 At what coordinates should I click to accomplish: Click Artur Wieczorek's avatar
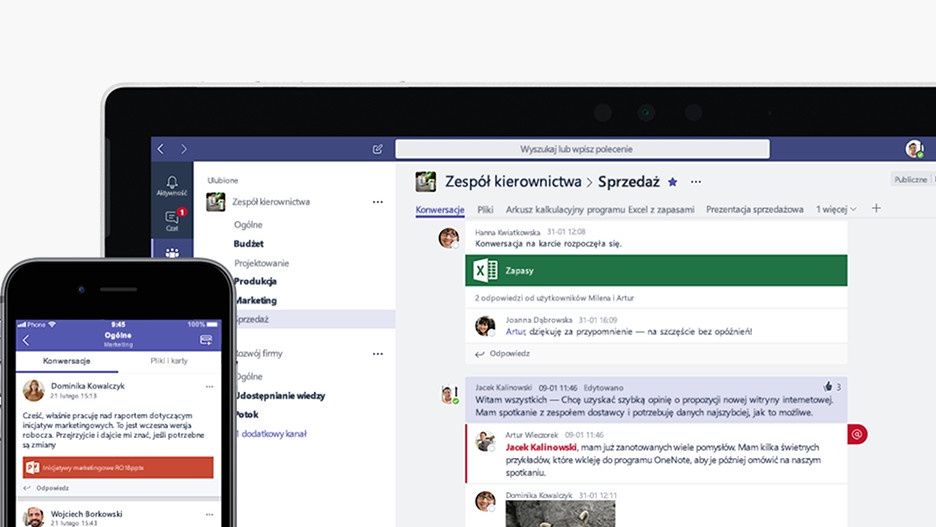point(485,441)
